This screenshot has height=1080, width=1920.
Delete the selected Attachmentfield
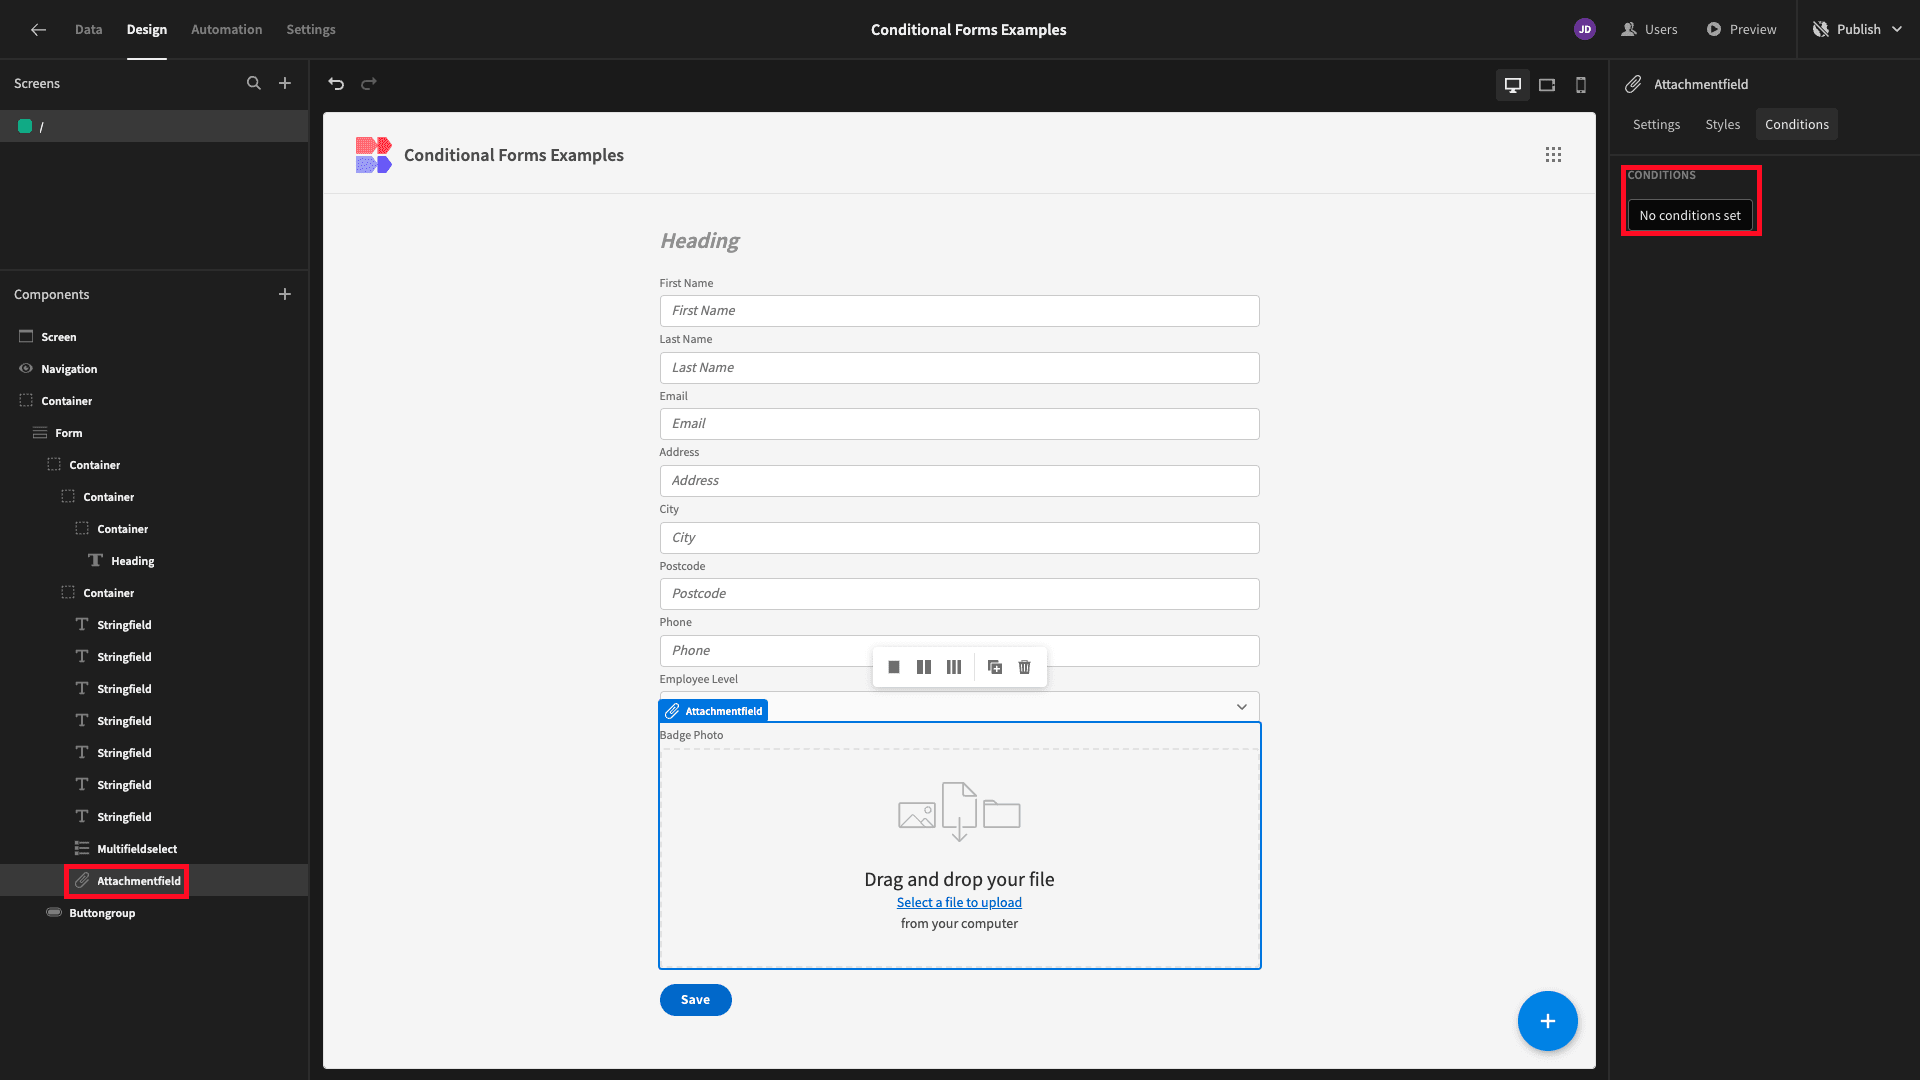(1025, 667)
